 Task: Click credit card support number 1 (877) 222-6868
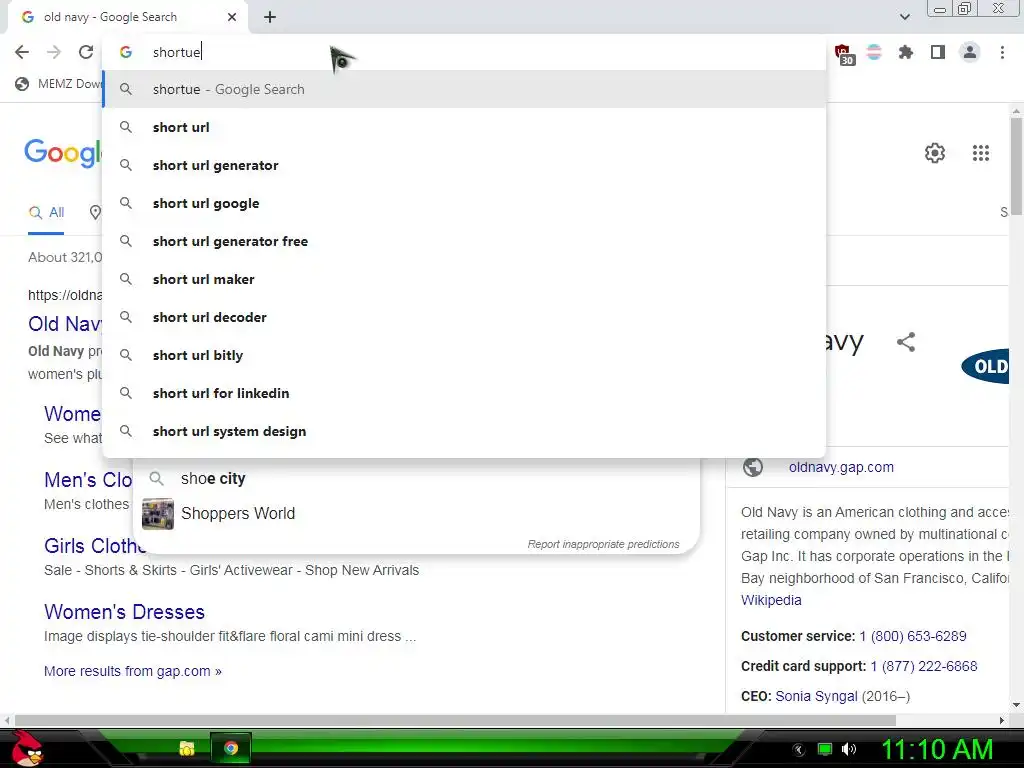point(924,666)
